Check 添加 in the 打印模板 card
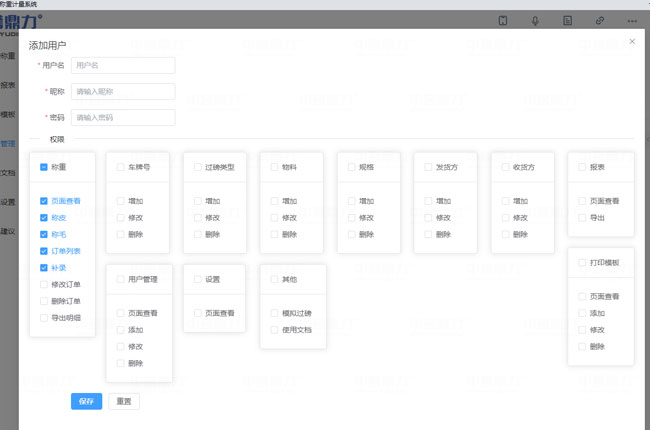Image resolution: width=650 pixels, height=430 pixels. [x=582, y=313]
